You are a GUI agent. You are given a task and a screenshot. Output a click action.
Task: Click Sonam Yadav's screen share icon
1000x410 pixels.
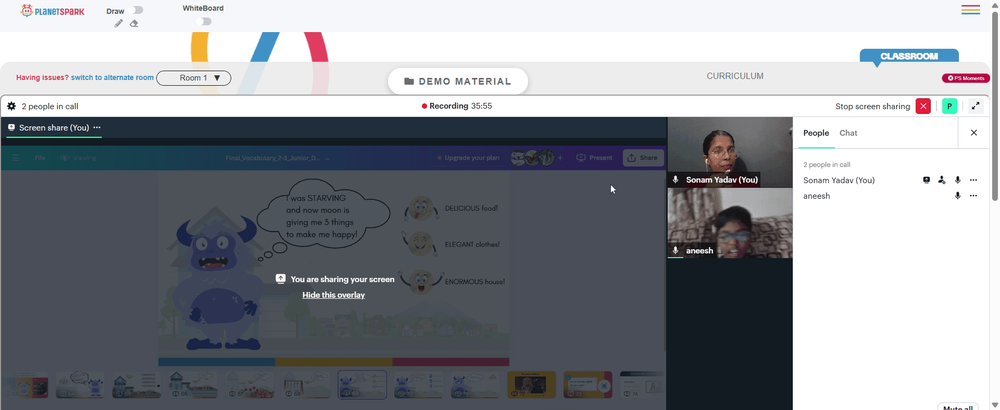pos(927,180)
